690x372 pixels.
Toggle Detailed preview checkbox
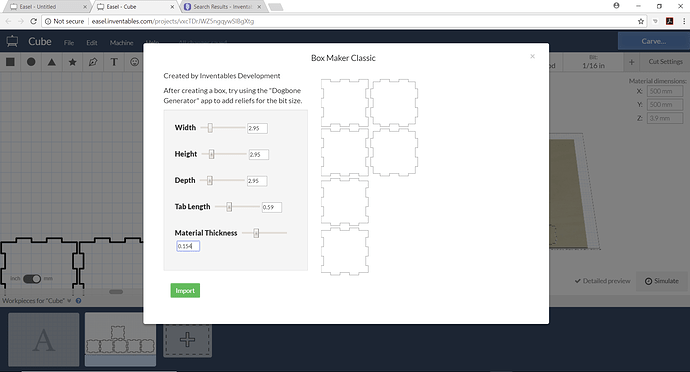tap(602, 281)
